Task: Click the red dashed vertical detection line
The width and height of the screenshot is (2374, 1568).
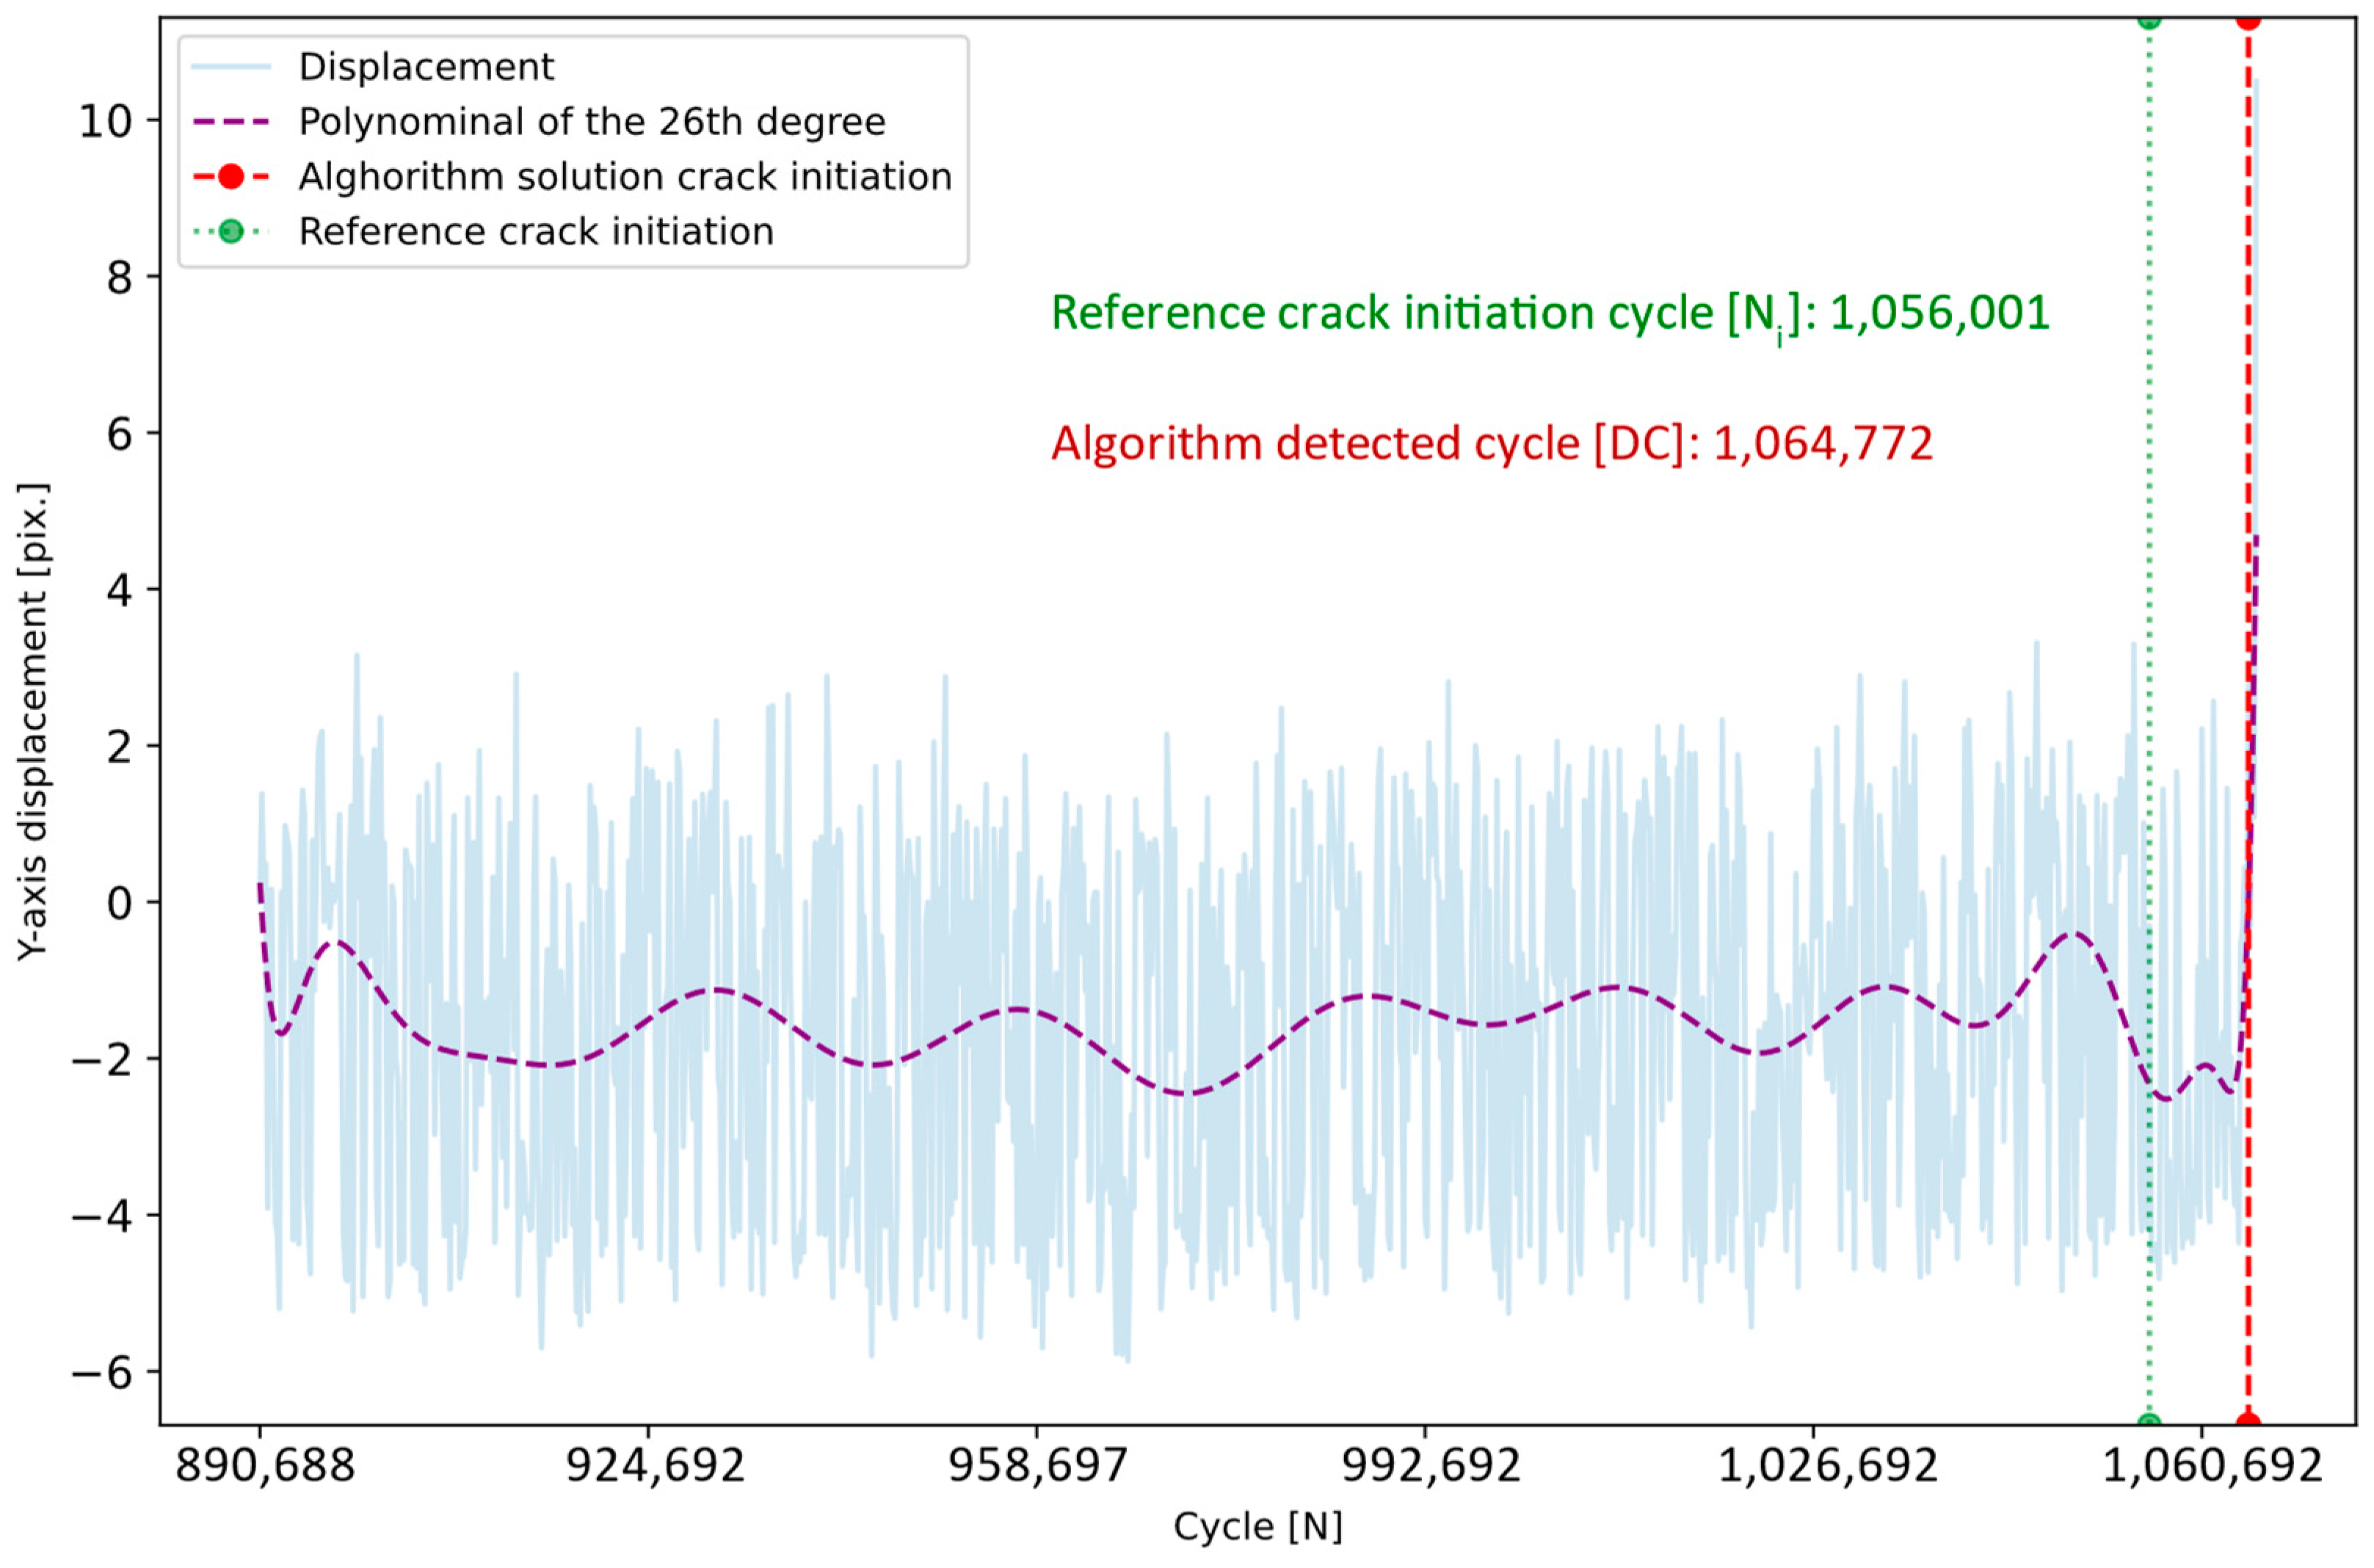Action: pyautogui.click(x=2246, y=800)
